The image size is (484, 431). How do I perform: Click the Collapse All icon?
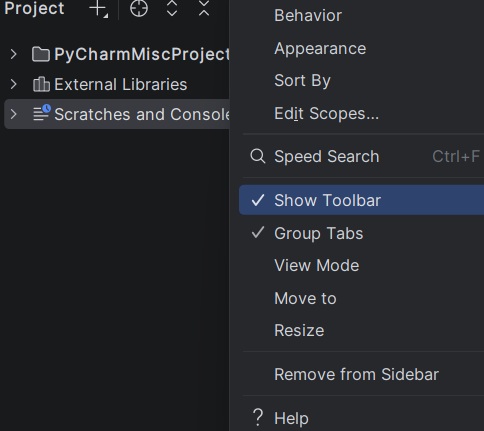(x=204, y=8)
